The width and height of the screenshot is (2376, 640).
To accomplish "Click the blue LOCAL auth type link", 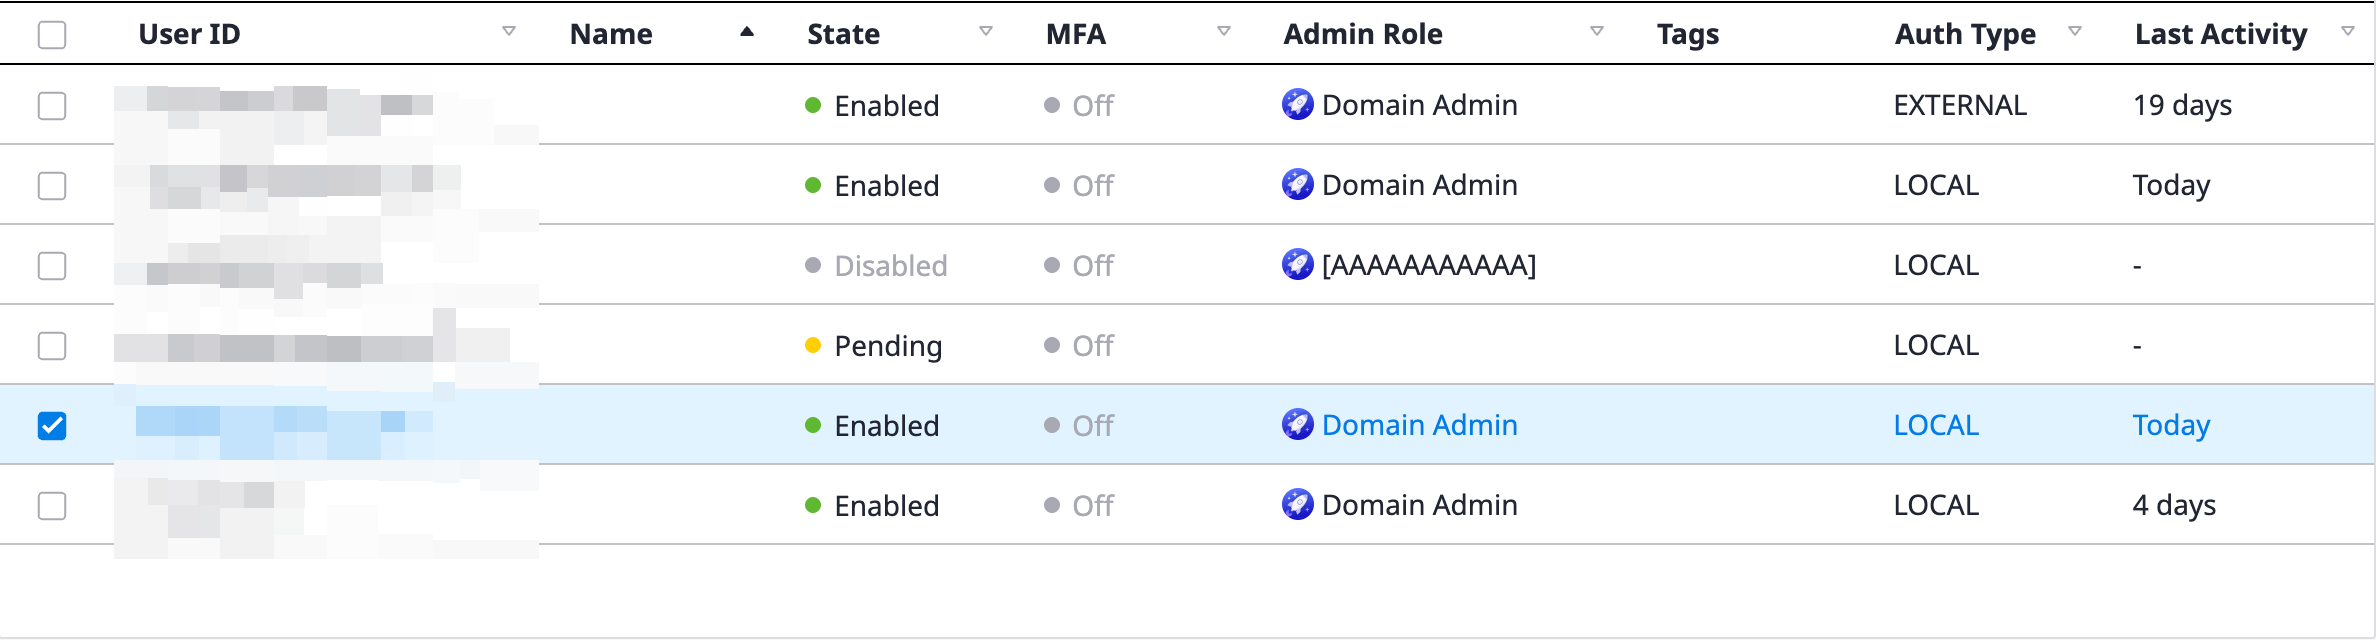I will click(1935, 425).
